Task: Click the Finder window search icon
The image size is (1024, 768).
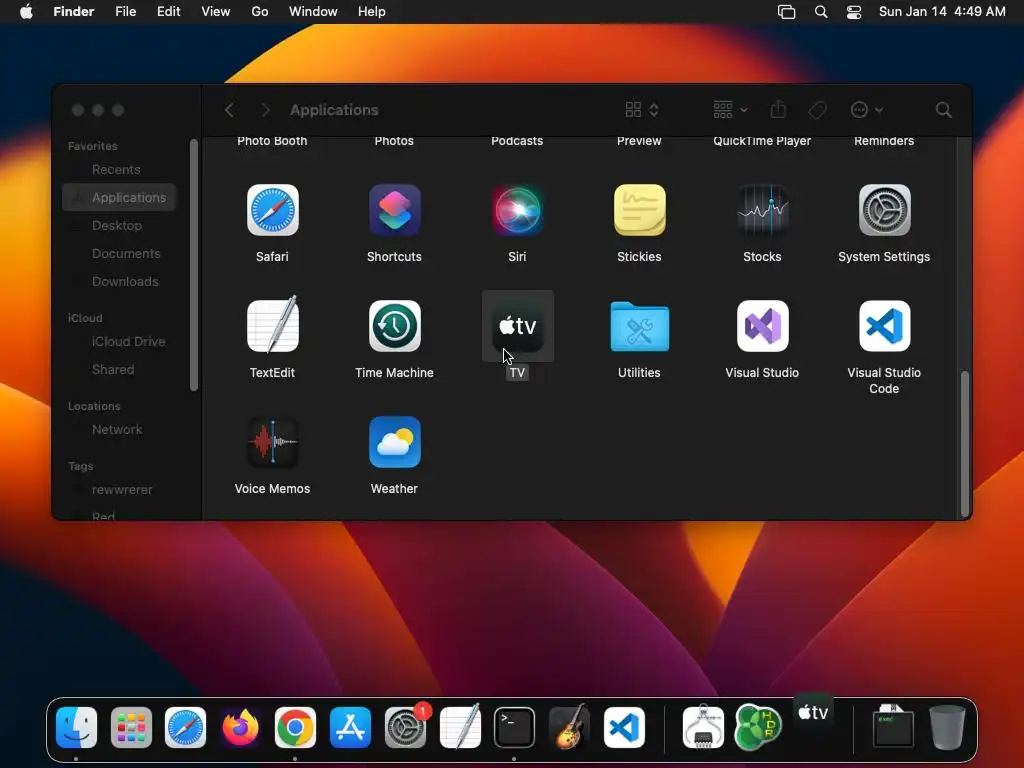Action: click(943, 110)
